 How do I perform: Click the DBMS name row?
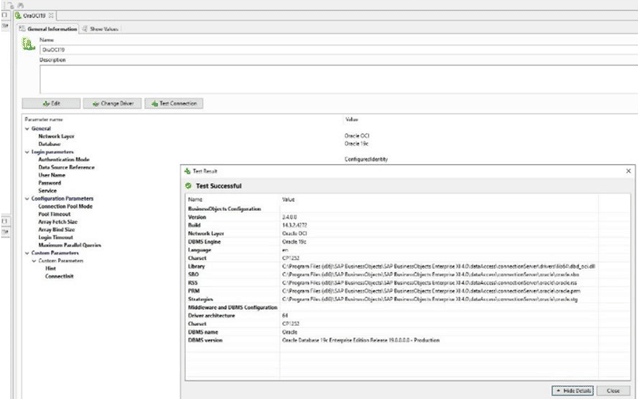pos(407,332)
